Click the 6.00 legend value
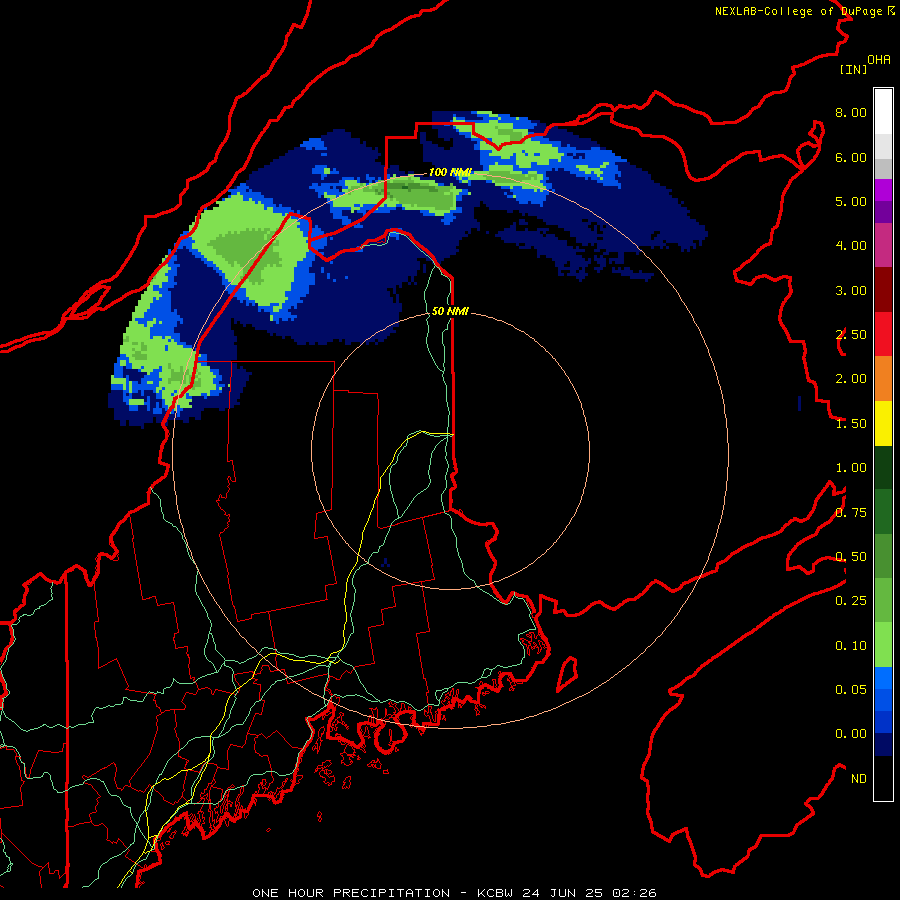 coord(851,157)
